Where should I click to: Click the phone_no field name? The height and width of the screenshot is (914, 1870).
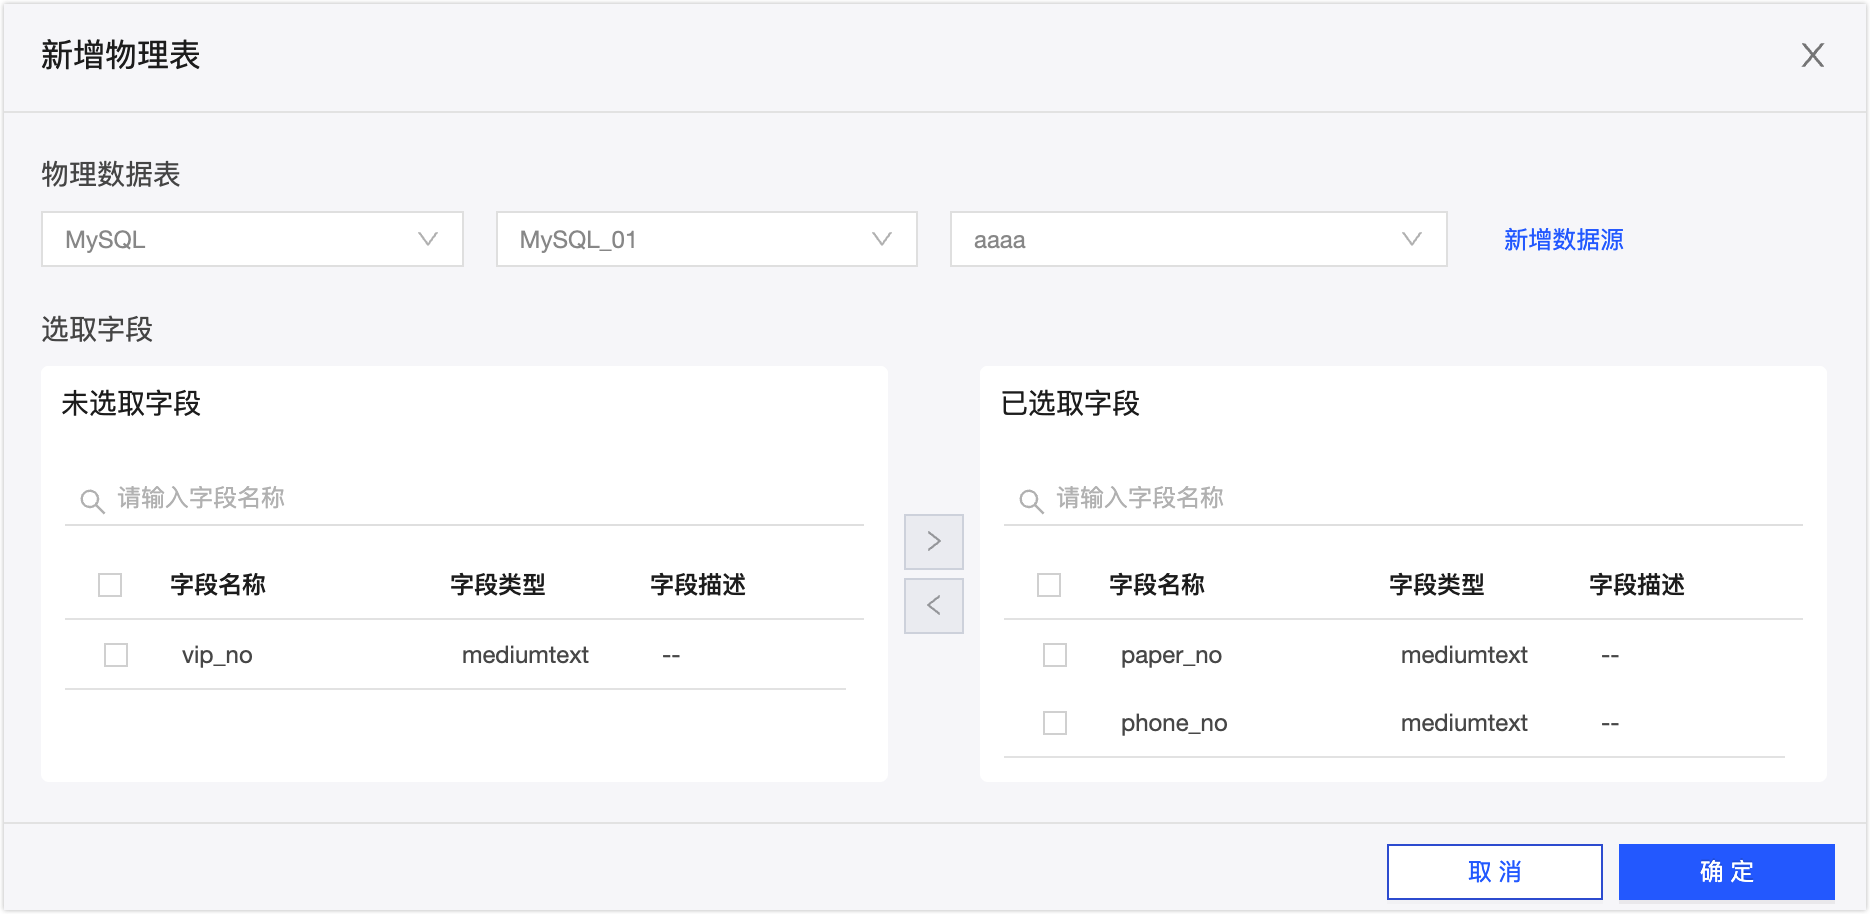pyautogui.click(x=1174, y=723)
